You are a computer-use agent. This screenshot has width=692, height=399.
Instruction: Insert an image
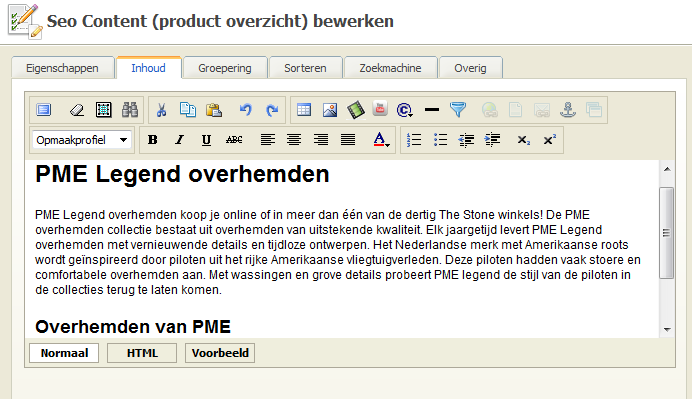pyautogui.click(x=330, y=109)
